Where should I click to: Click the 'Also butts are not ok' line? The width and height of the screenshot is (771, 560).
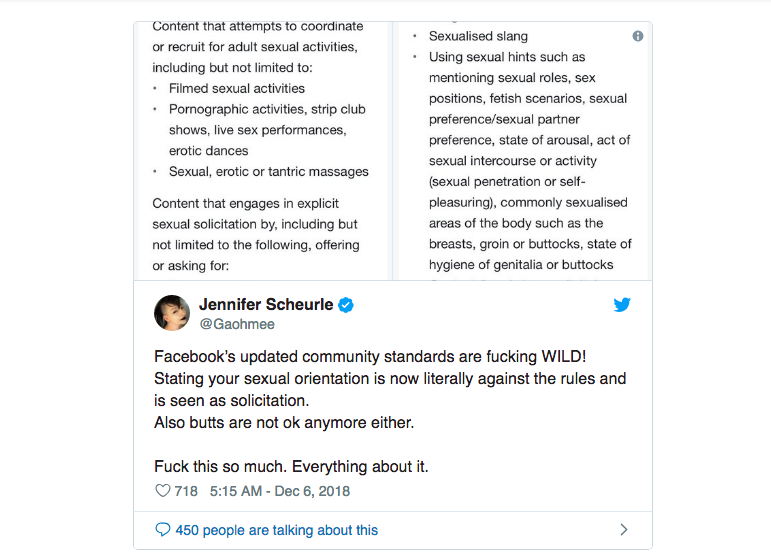pyautogui.click(x=284, y=422)
